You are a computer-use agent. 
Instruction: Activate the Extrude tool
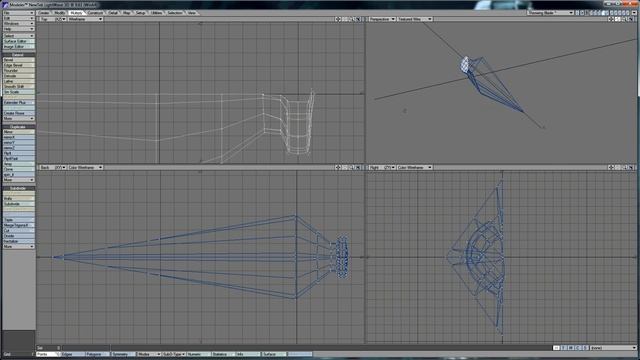[x=19, y=76]
